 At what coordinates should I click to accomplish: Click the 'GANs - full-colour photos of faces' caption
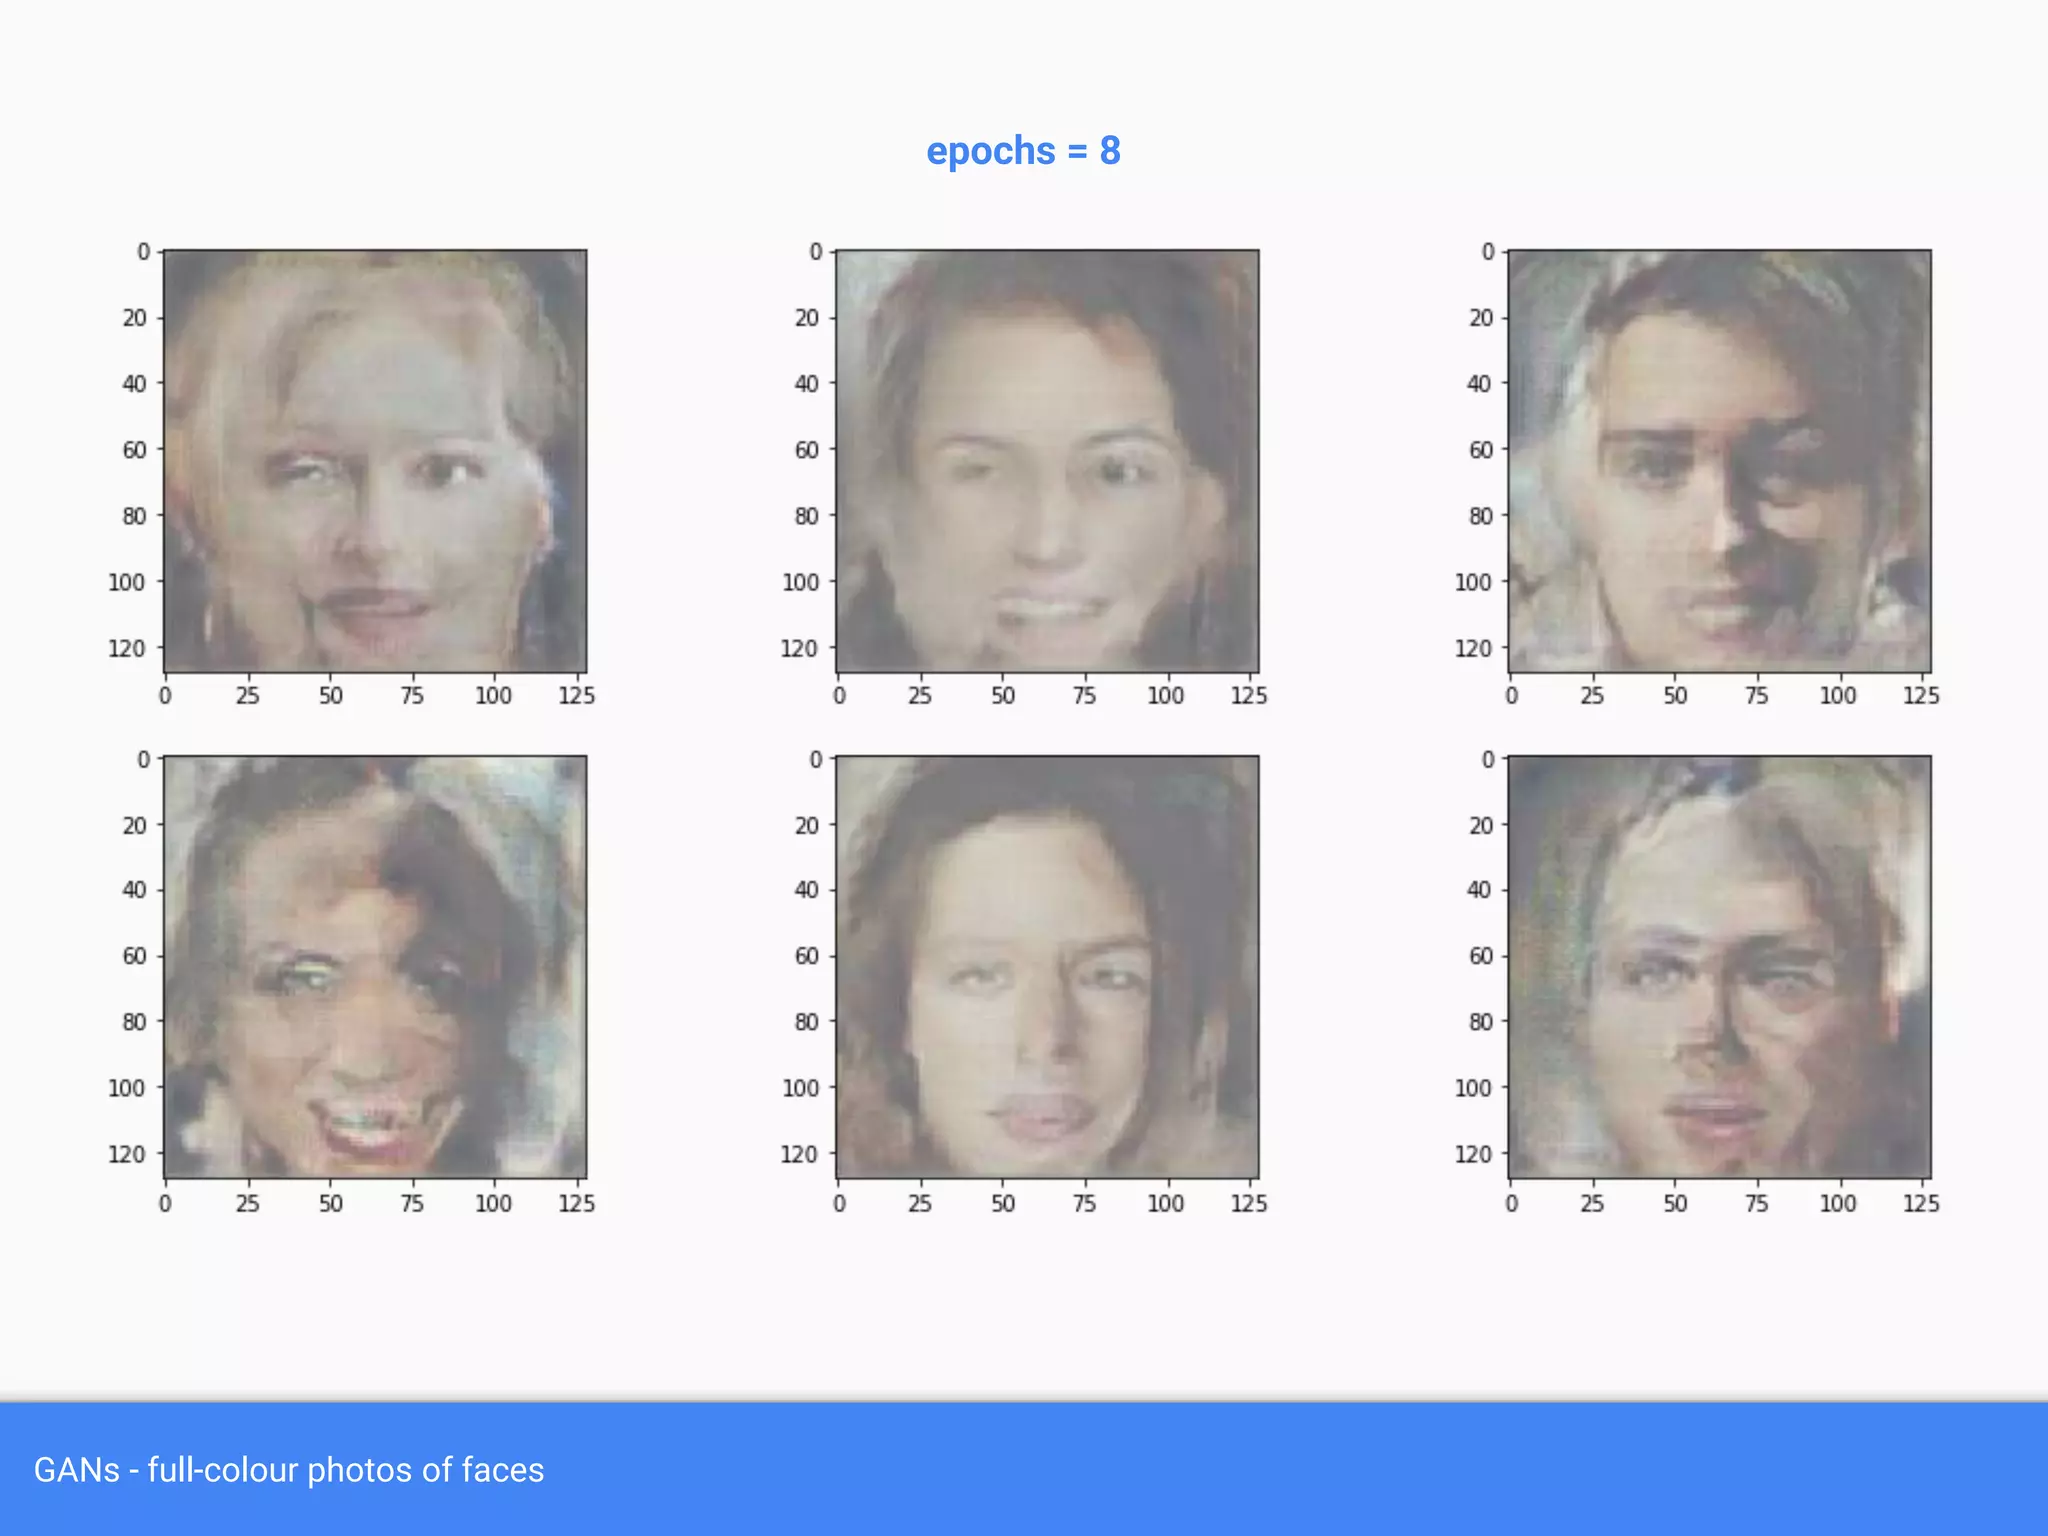(x=289, y=1470)
